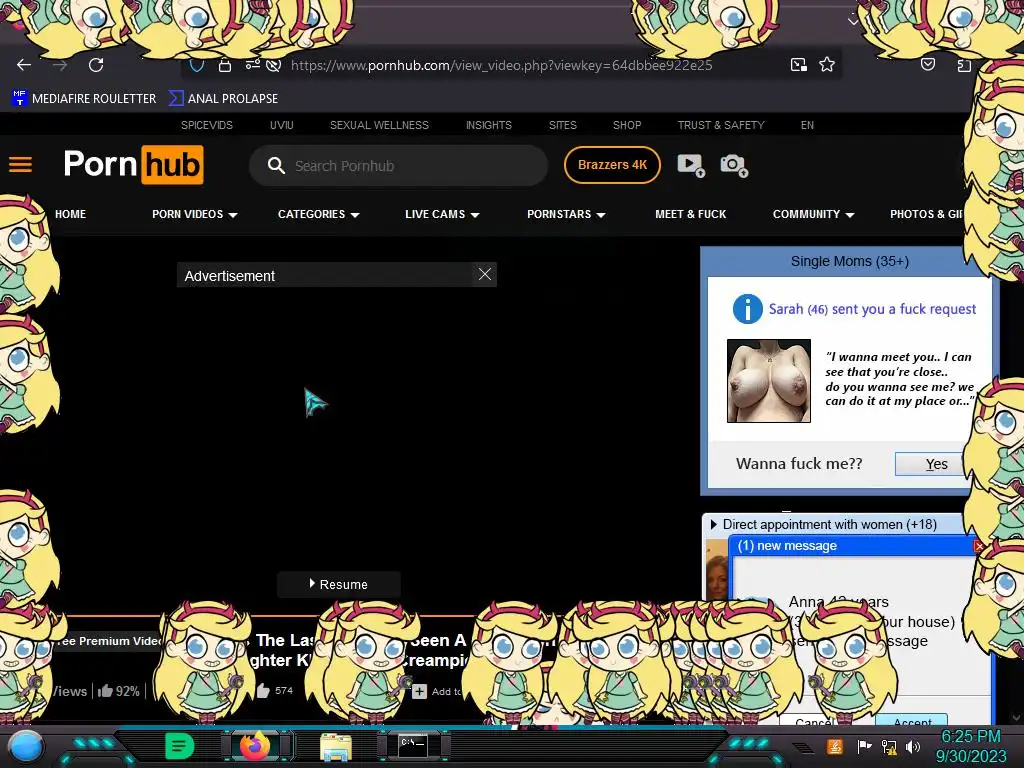Go back to the previous page
Image resolution: width=1024 pixels, height=768 pixels.
(24, 65)
